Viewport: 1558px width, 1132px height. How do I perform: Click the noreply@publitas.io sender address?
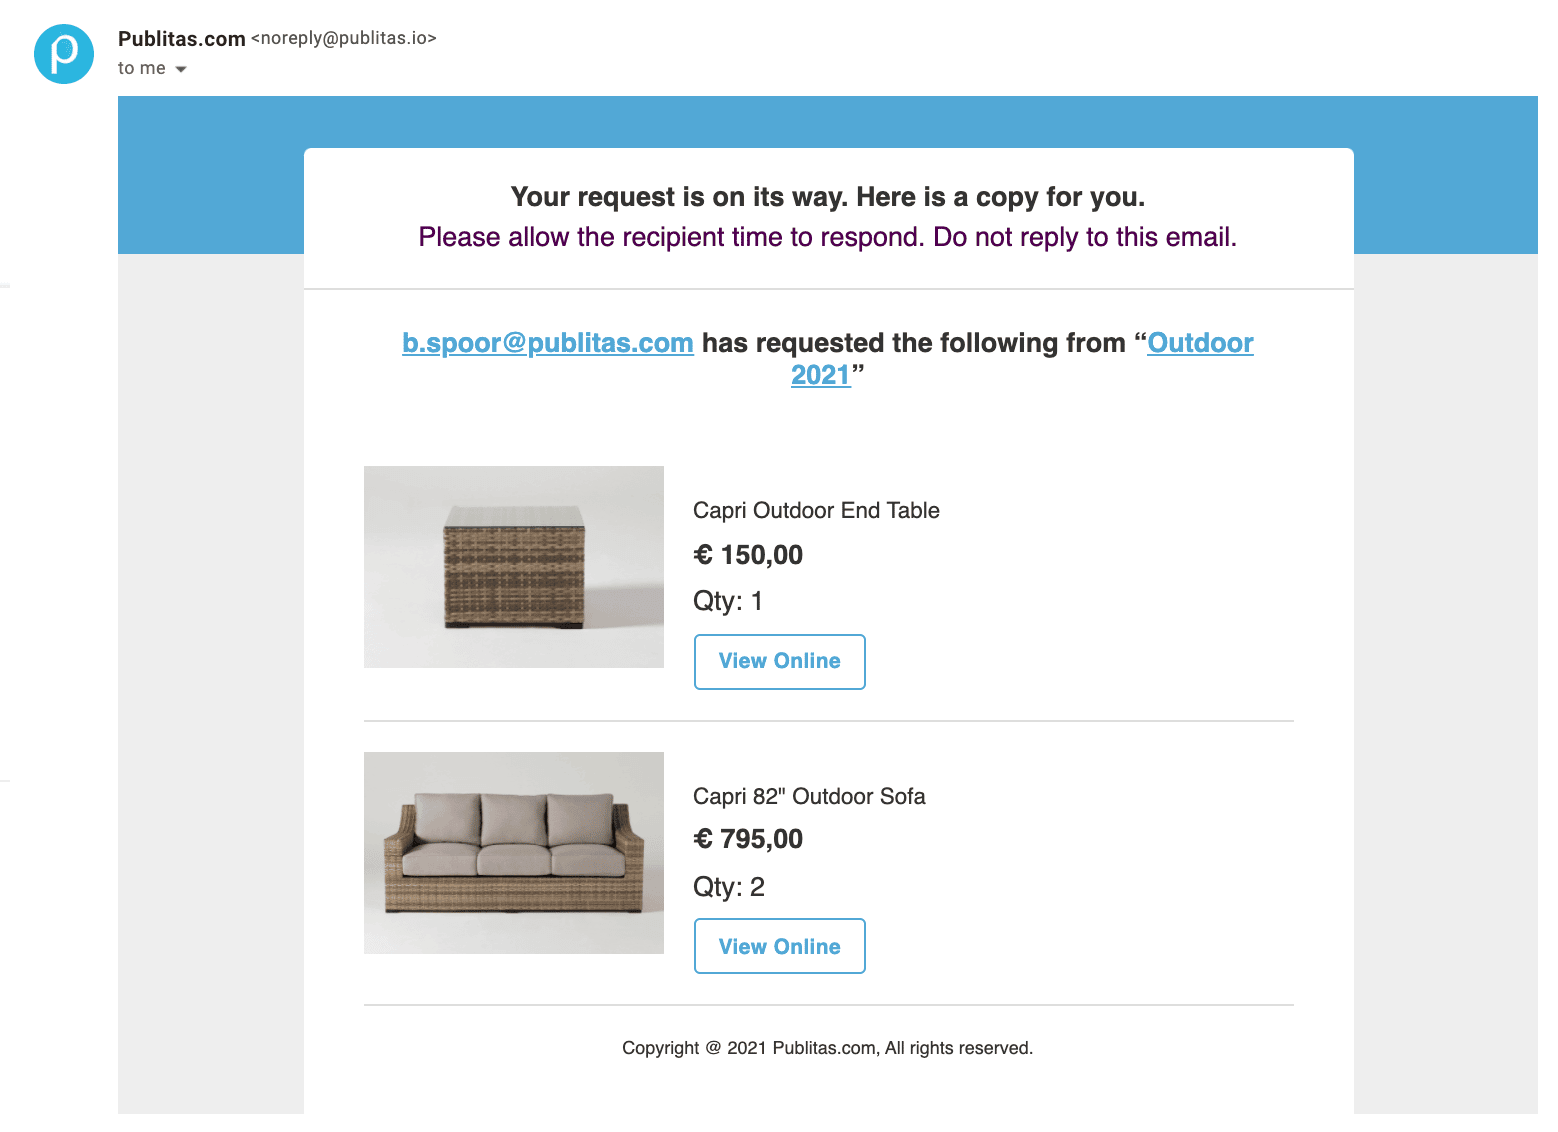343,38
